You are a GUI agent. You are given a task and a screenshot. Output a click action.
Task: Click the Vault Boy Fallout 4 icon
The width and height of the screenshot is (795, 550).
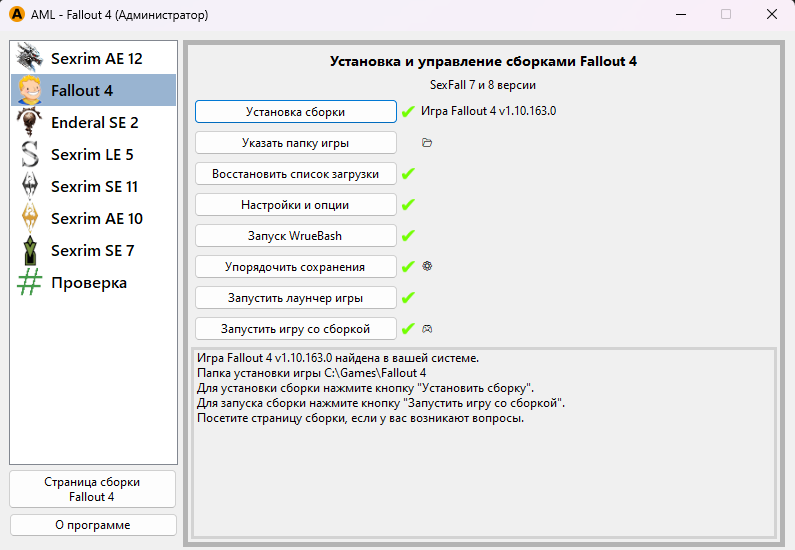(x=31, y=90)
